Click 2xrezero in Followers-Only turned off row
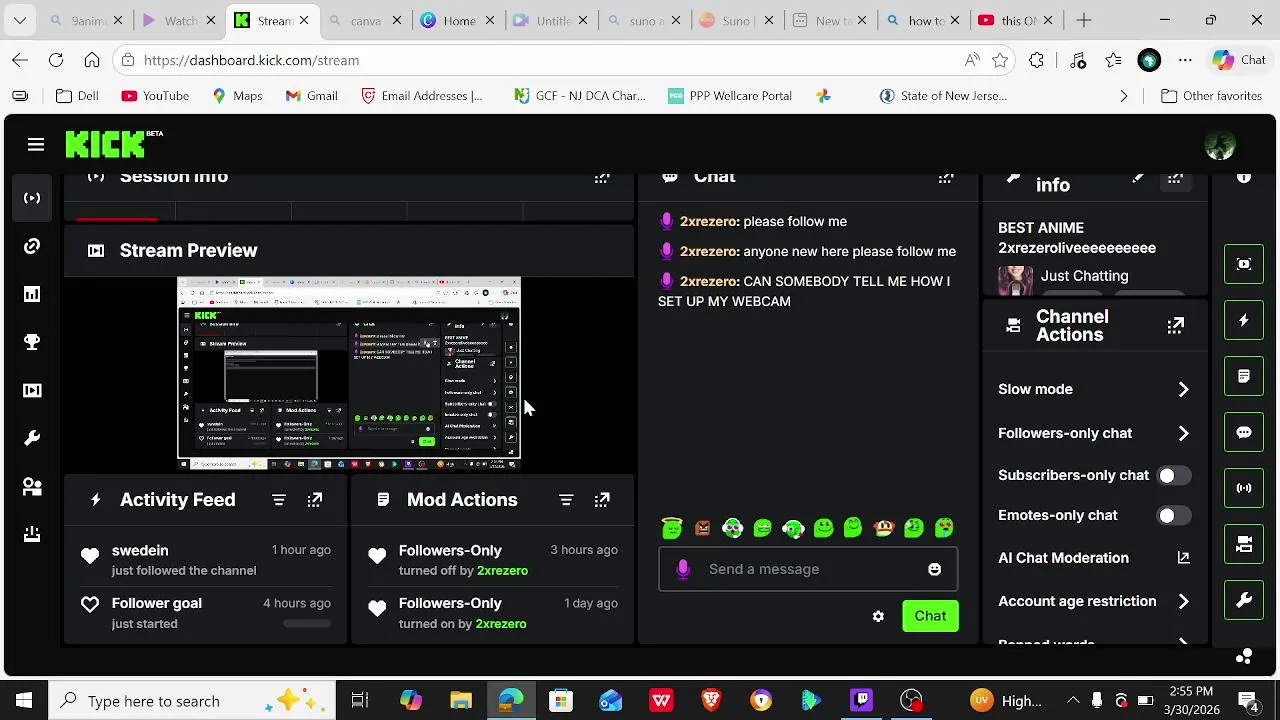The height and width of the screenshot is (720, 1280). pos(502,571)
